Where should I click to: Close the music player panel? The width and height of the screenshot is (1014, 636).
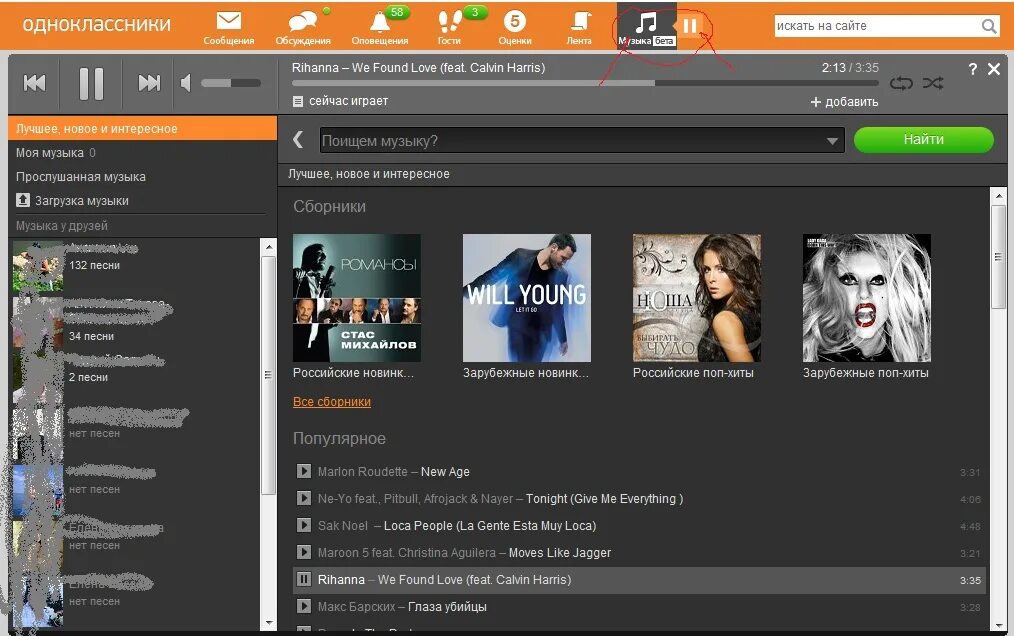click(994, 69)
